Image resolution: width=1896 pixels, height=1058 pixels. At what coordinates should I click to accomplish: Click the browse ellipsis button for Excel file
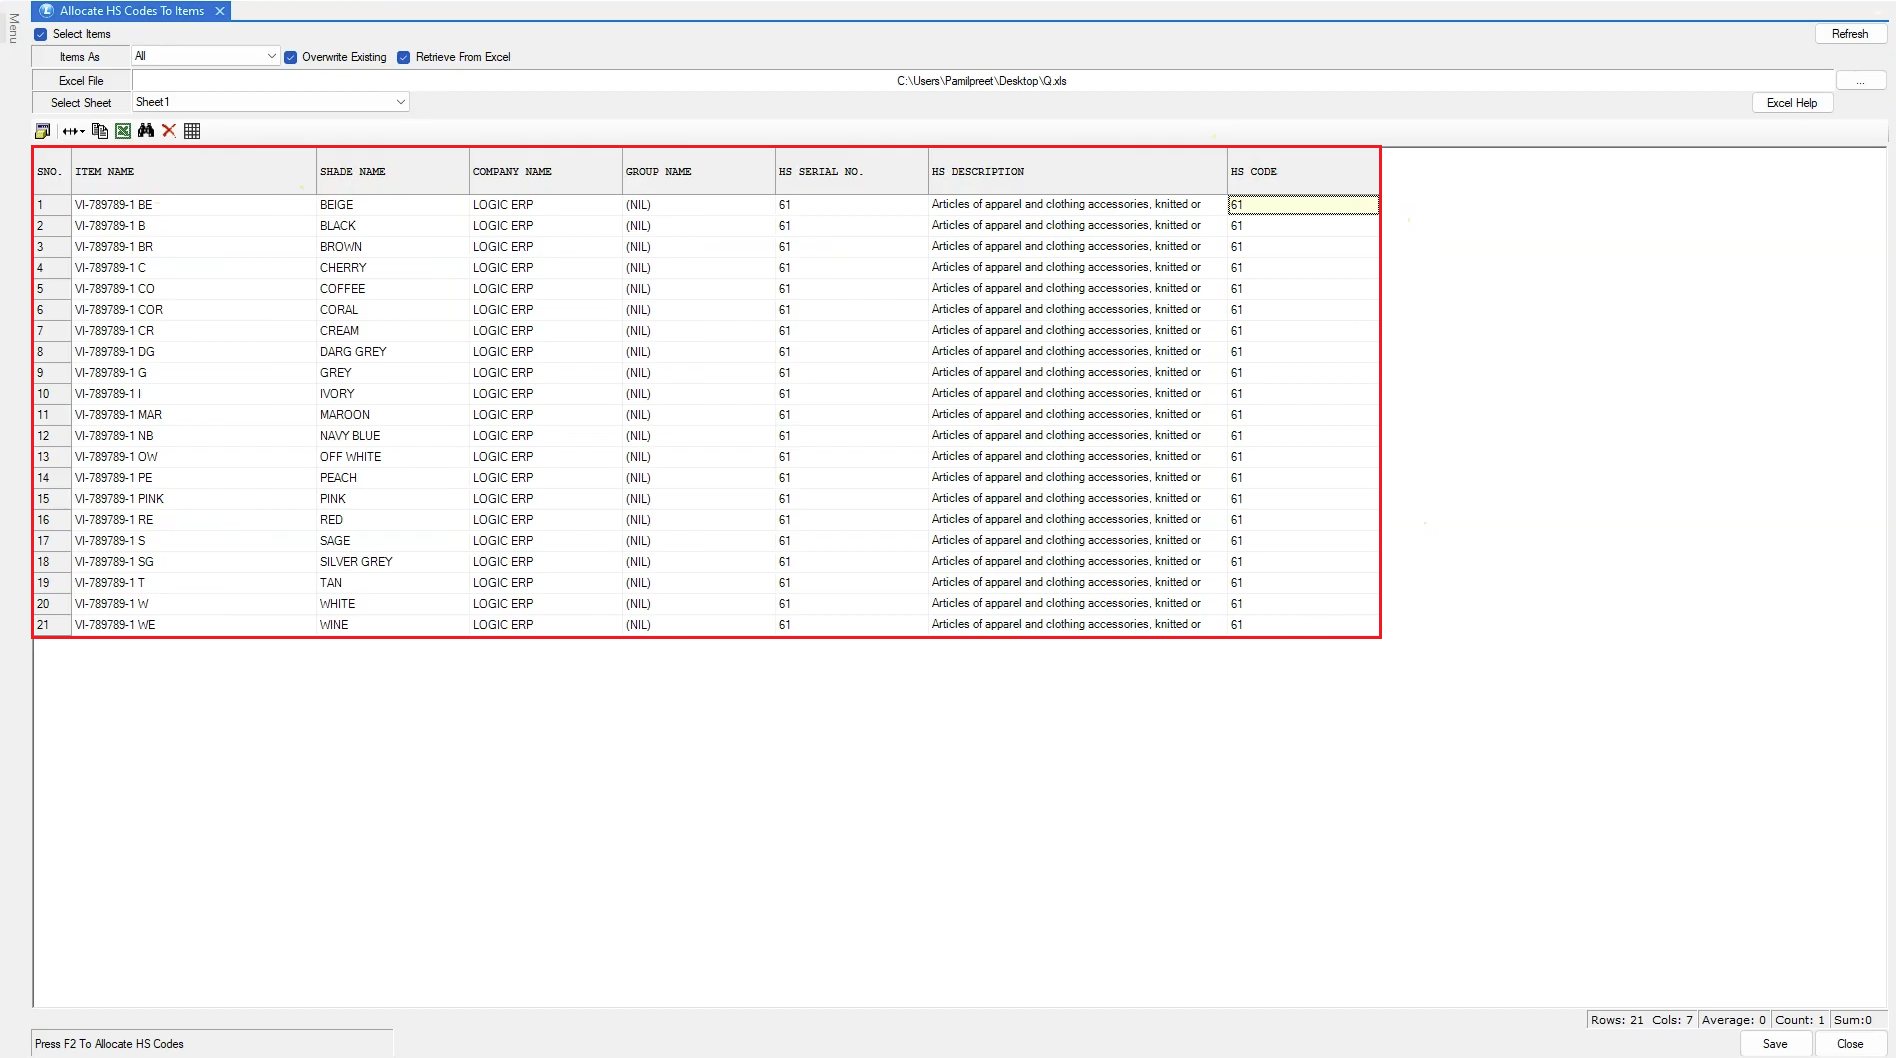1860,81
